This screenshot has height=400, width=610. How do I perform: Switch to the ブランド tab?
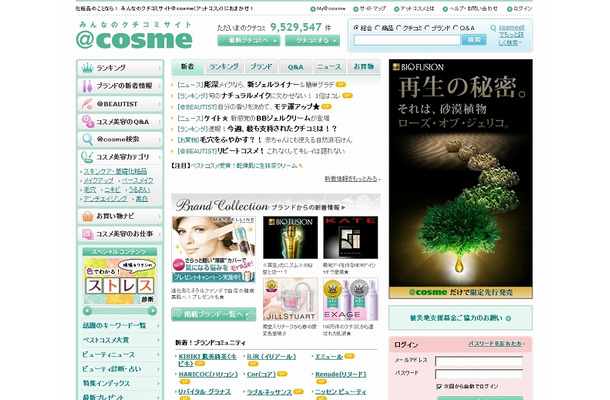click(261, 67)
